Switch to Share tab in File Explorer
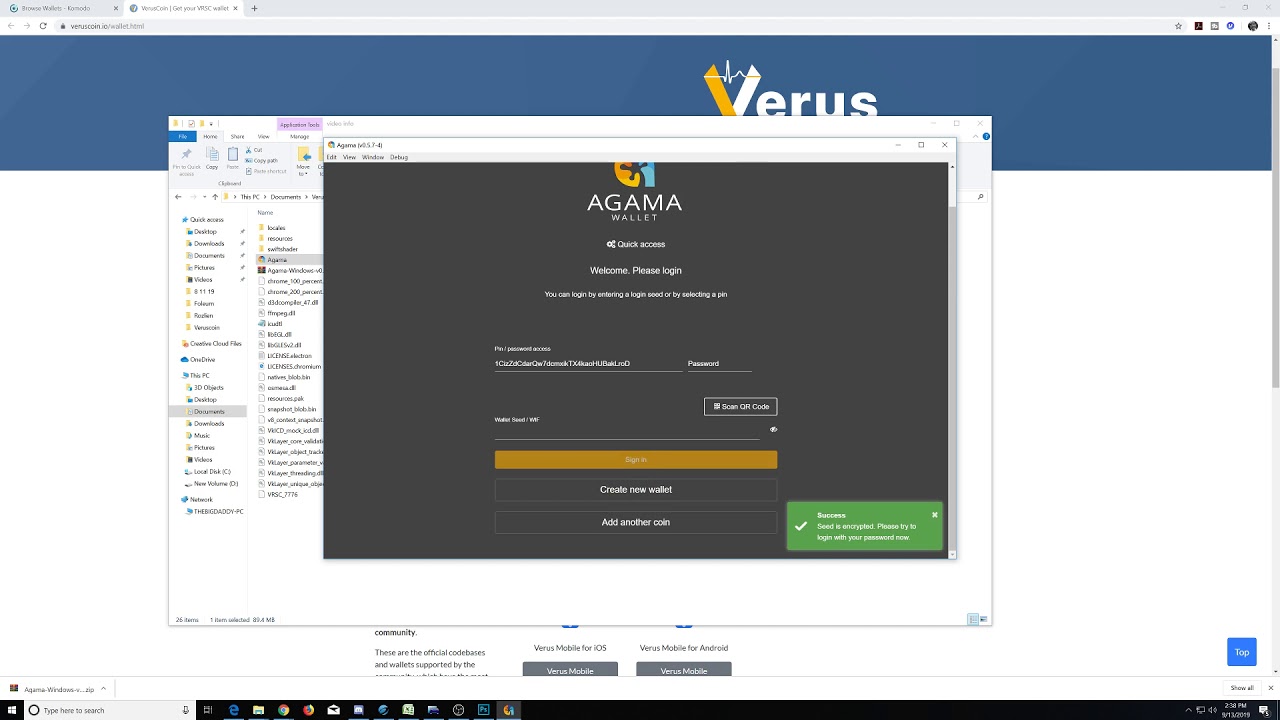Image resolution: width=1280 pixels, height=720 pixels. point(237,136)
